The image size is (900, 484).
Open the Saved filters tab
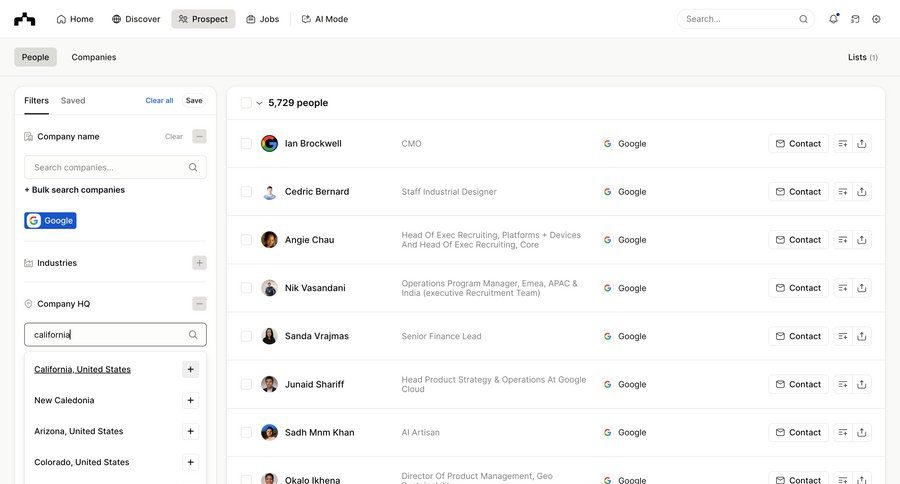tap(73, 100)
